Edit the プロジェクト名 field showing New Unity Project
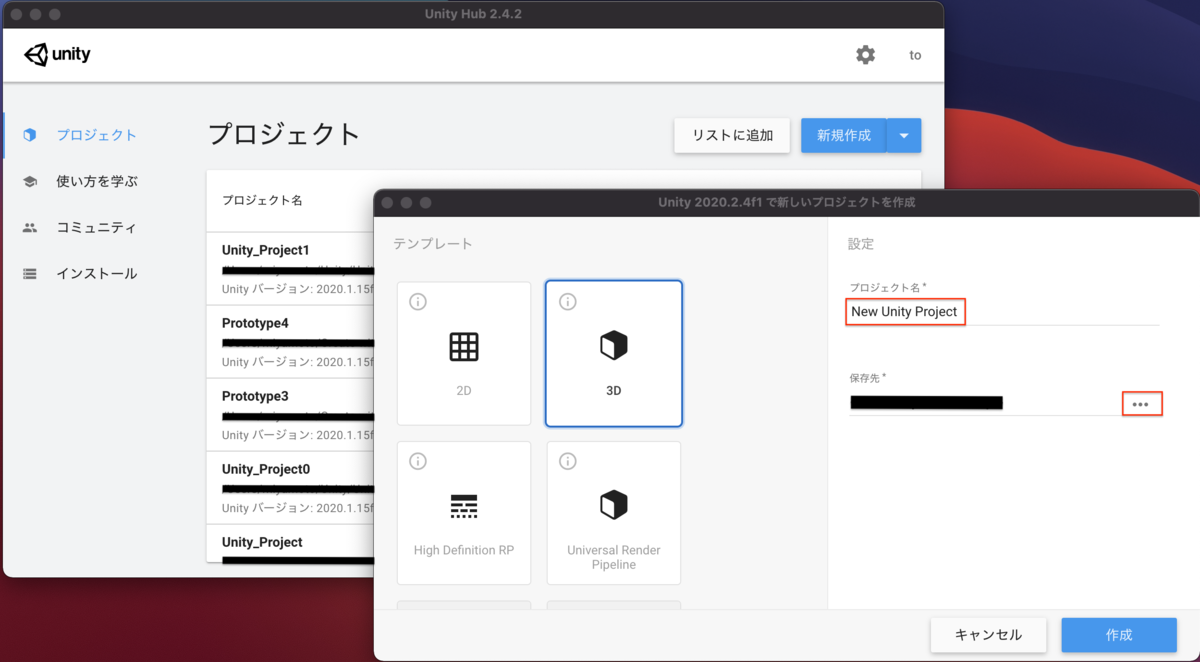This screenshot has width=1200, height=662. (x=905, y=311)
